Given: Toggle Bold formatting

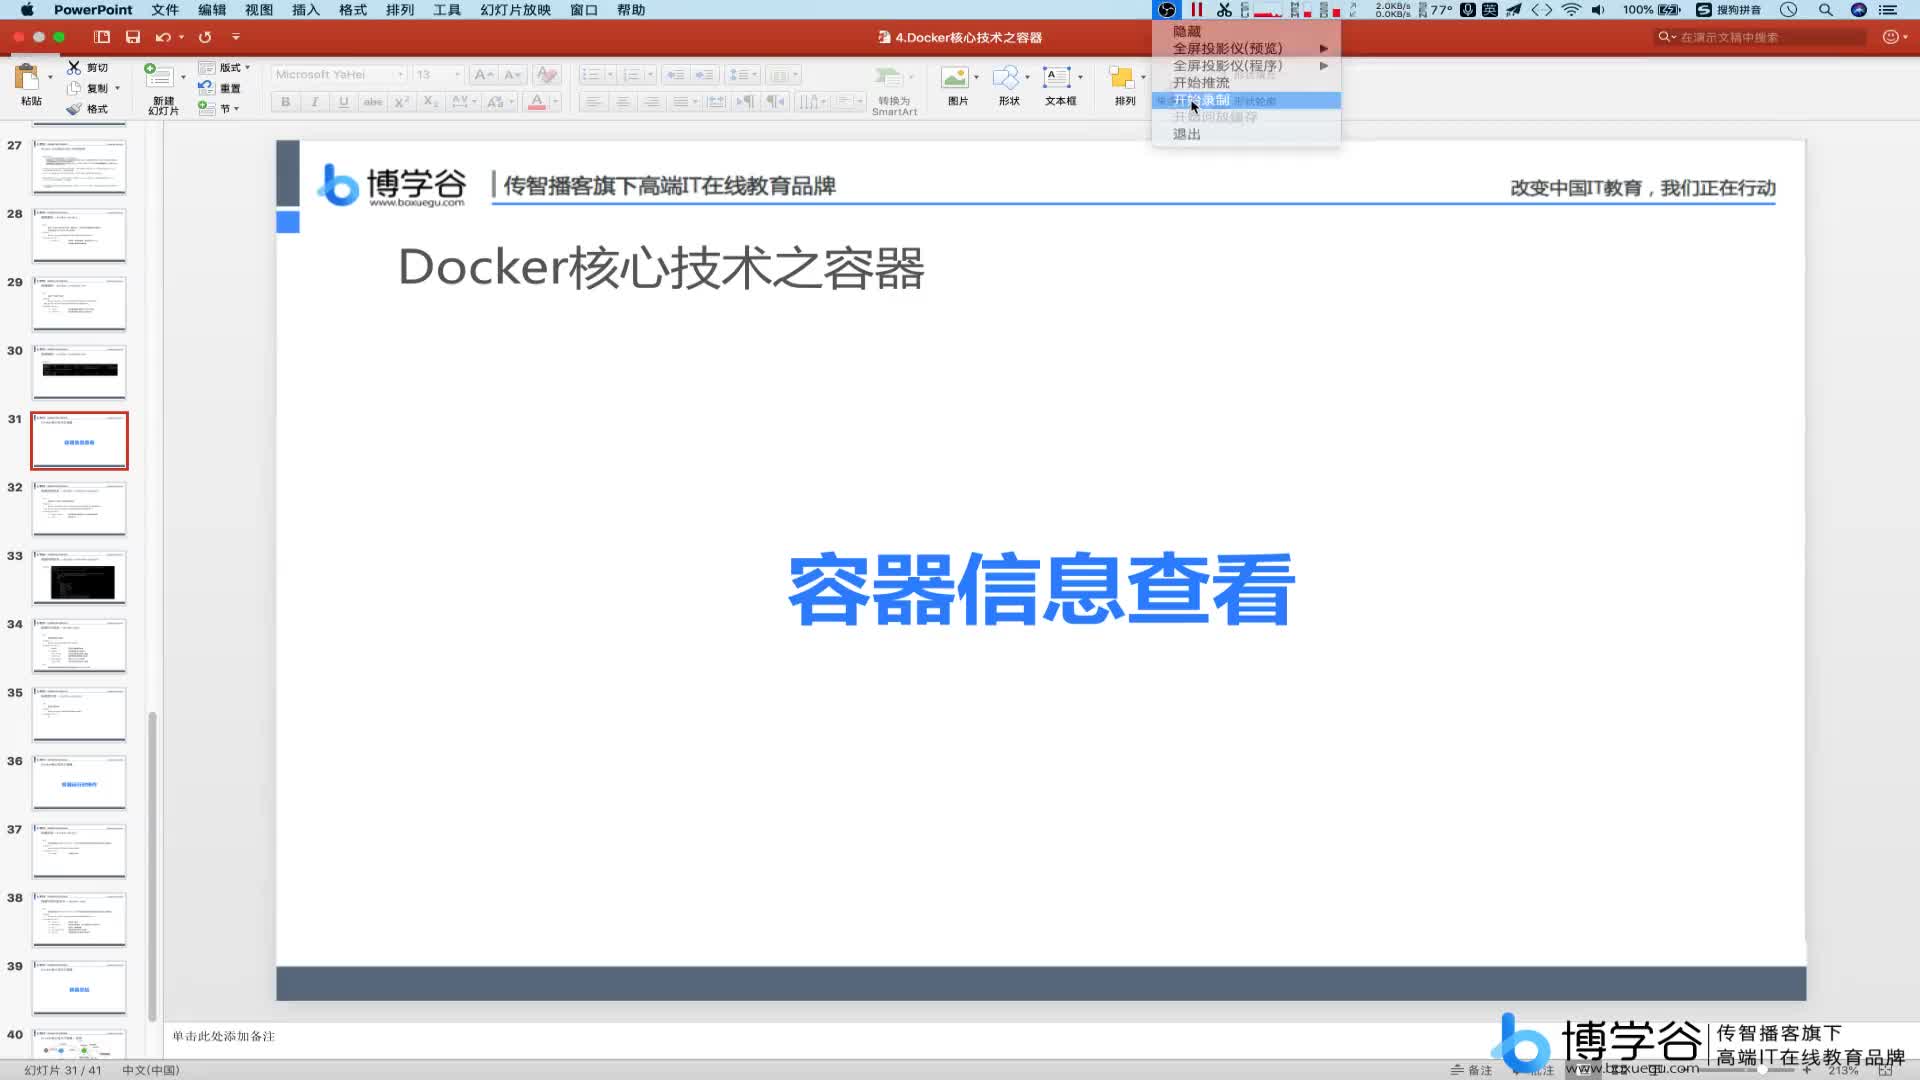Looking at the screenshot, I should [x=286, y=102].
